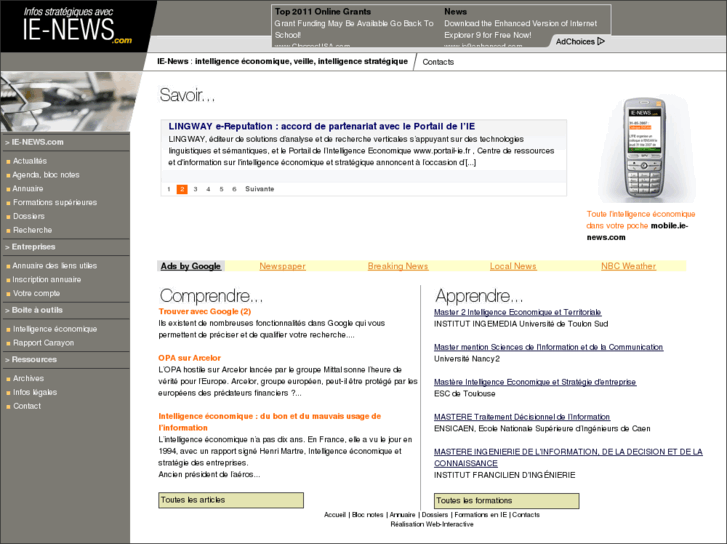Click Contacts in footer links
Screen dimensions: 727x545
[x=526, y=515]
